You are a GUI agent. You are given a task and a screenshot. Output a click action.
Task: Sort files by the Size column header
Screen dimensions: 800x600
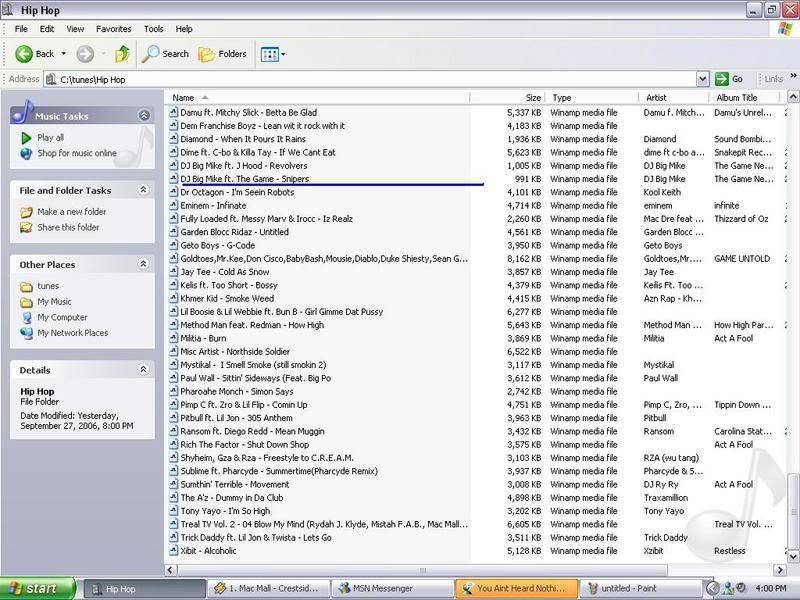click(508, 97)
